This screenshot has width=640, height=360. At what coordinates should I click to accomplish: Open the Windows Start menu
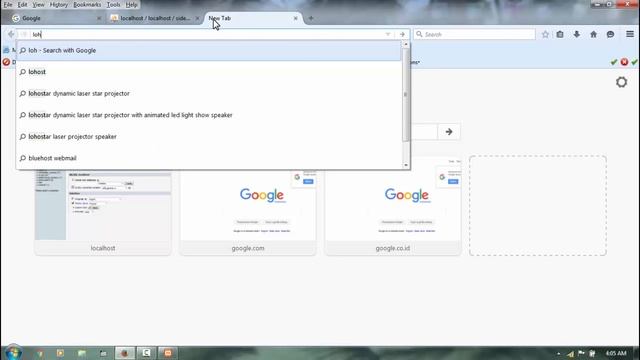point(13,353)
